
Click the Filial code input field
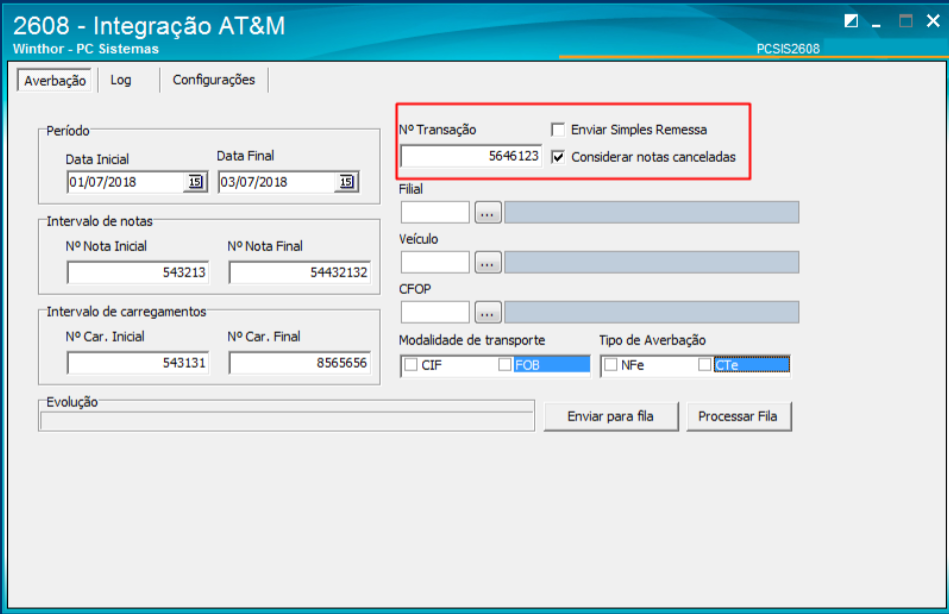click(435, 213)
